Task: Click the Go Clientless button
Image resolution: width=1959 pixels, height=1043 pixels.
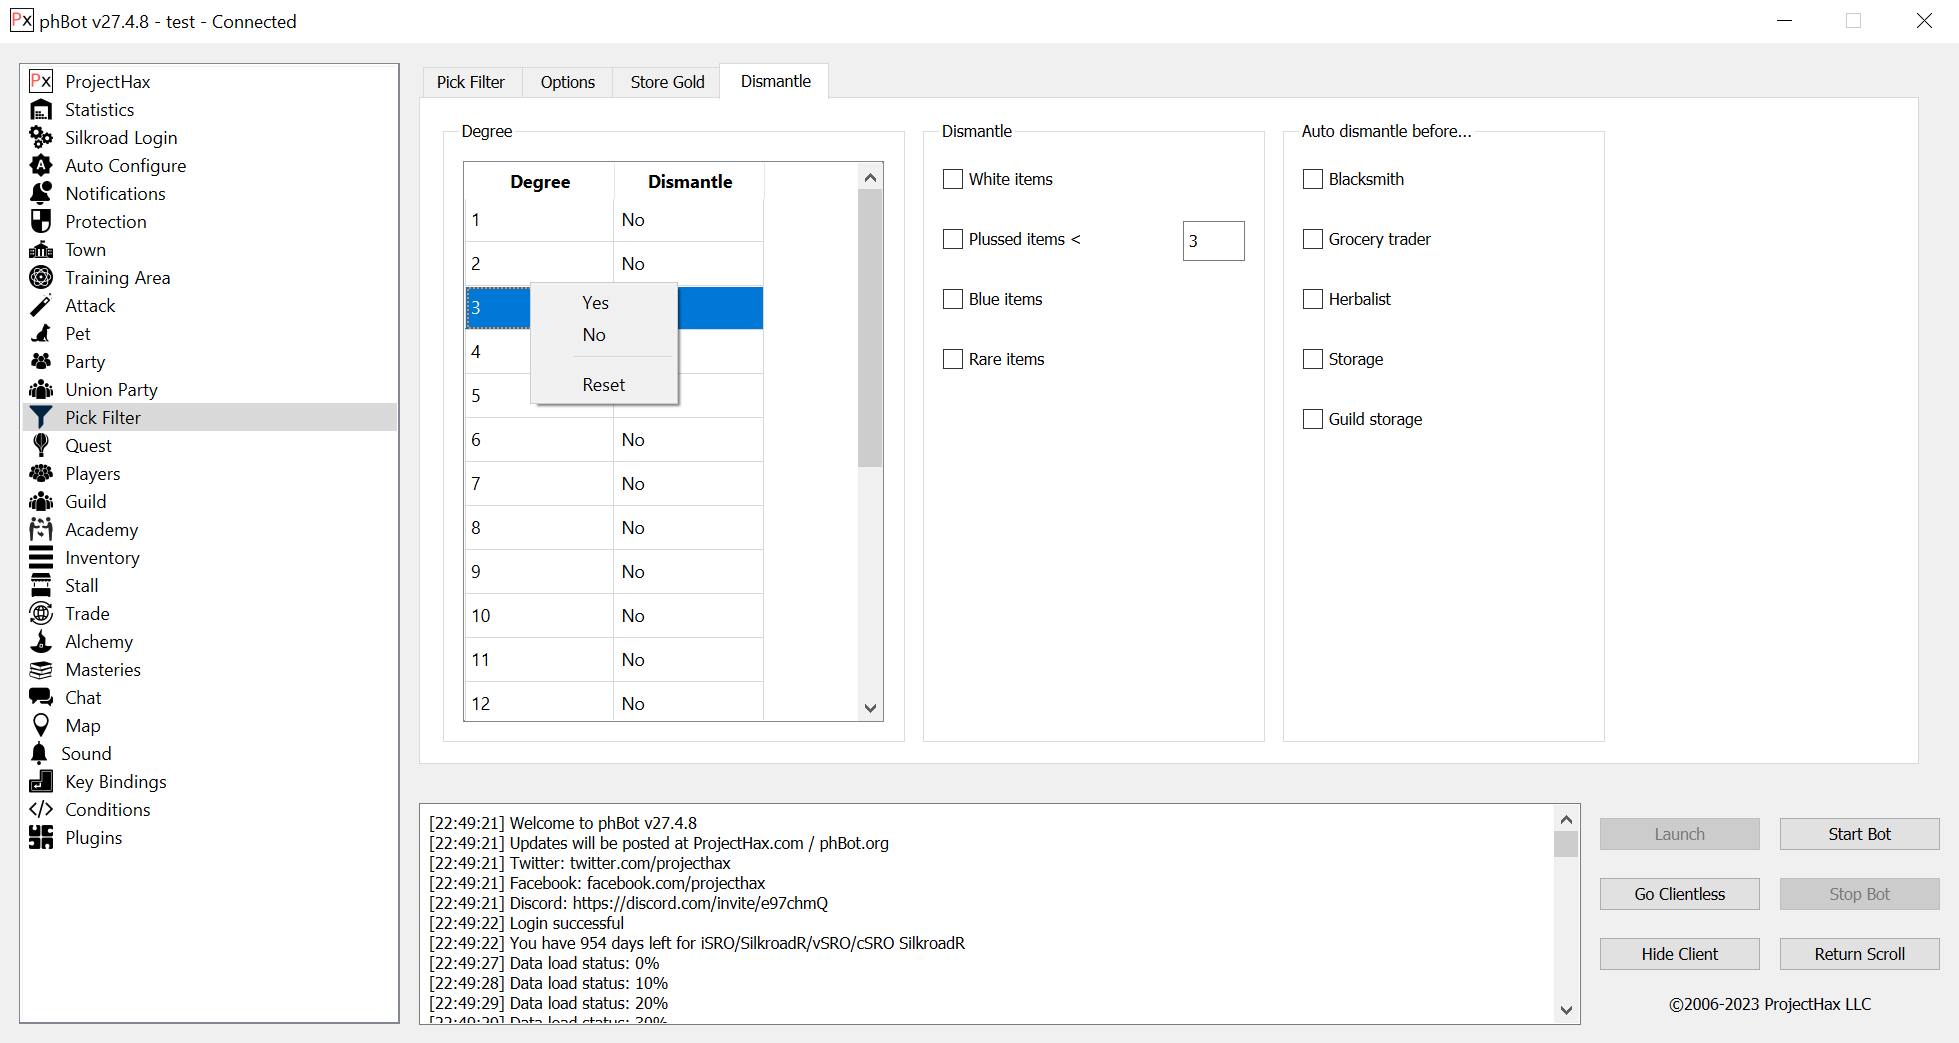Action: (1679, 894)
